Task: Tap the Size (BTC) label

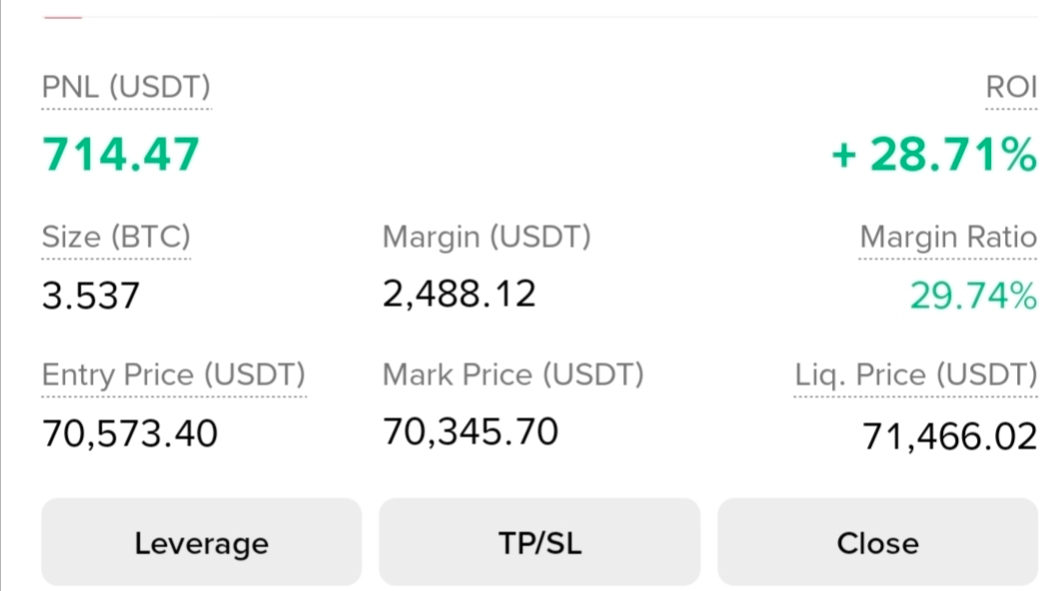Action: [116, 237]
